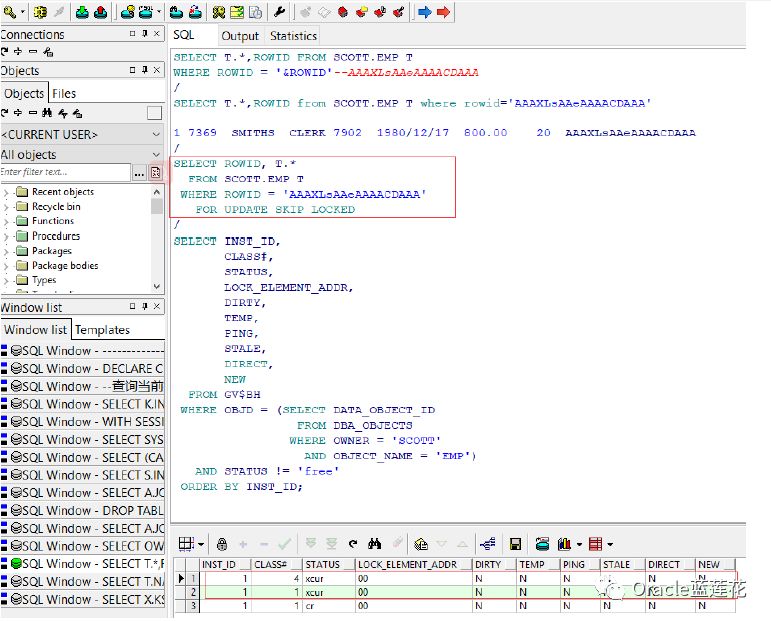771x622 pixels.
Task: Pin the Connections panel
Action: click(x=145, y=34)
